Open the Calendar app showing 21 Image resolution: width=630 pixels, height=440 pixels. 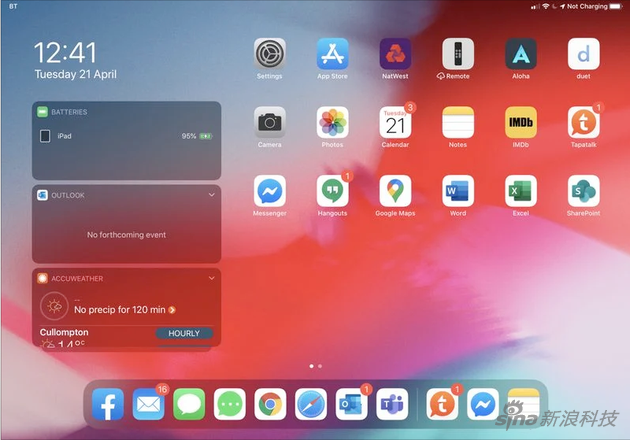tap(395, 122)
